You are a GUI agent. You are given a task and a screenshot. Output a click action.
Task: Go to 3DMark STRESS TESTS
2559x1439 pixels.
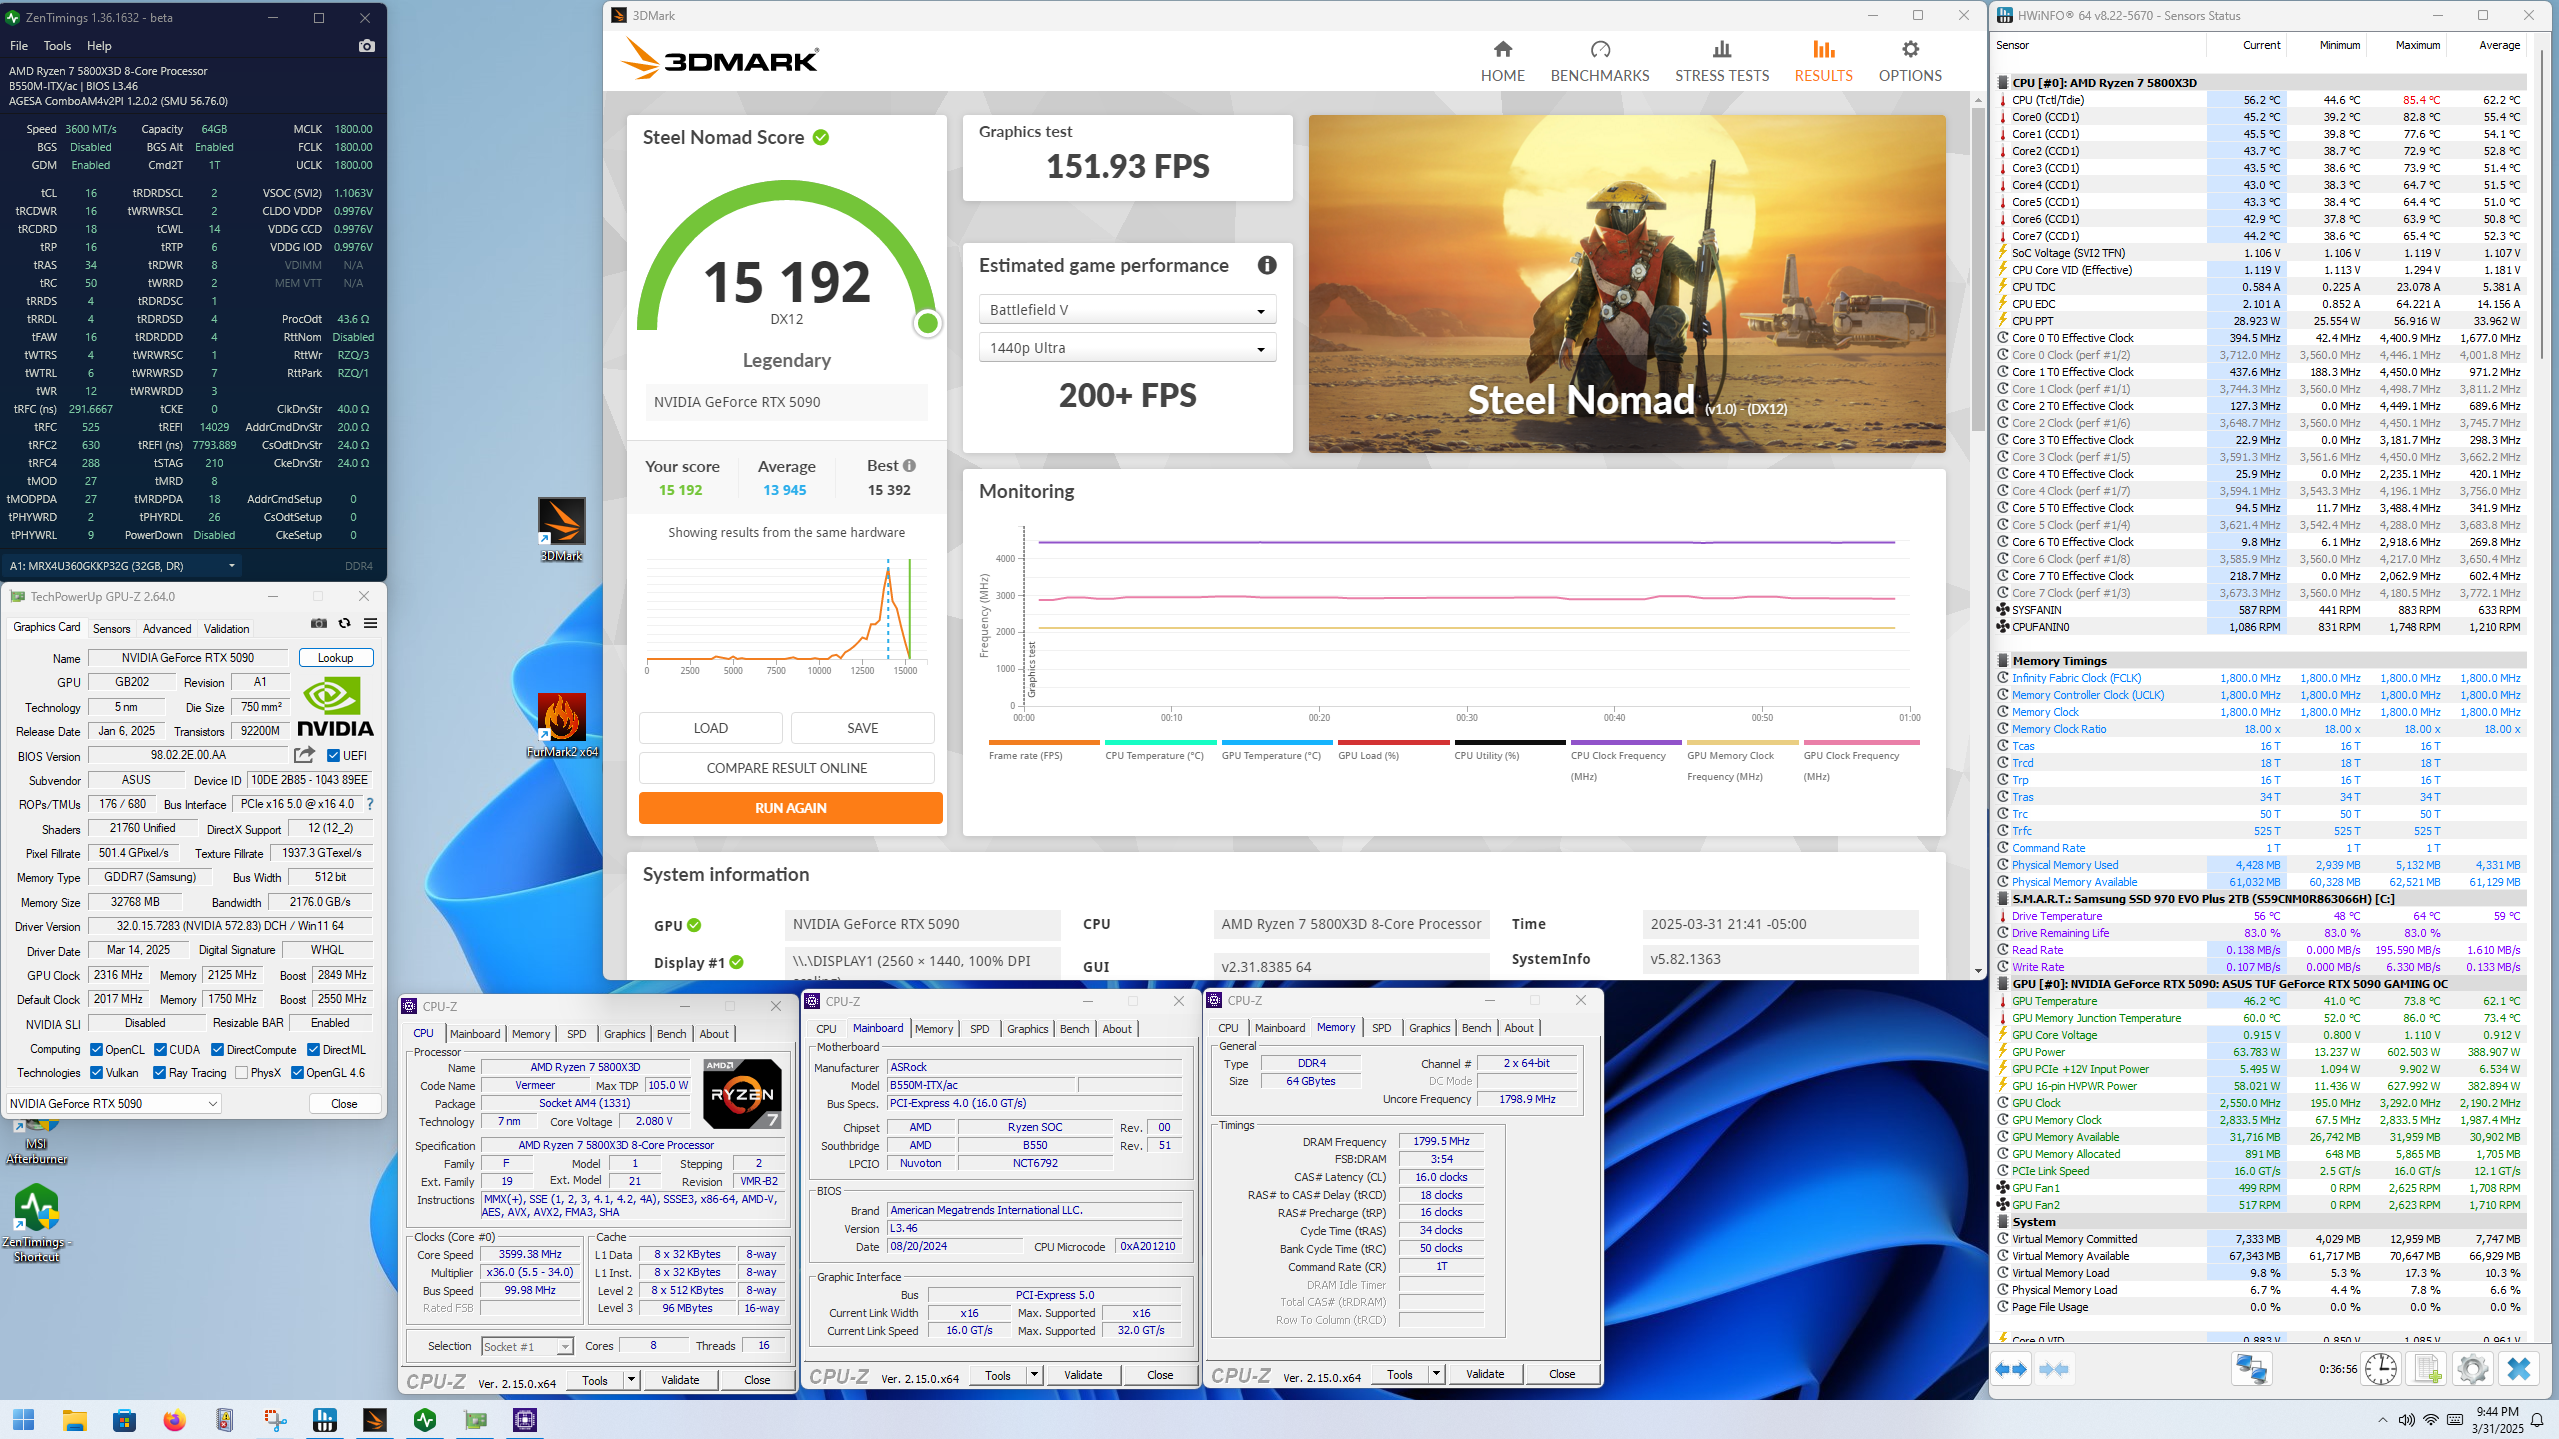click(x=1721, y=61)
